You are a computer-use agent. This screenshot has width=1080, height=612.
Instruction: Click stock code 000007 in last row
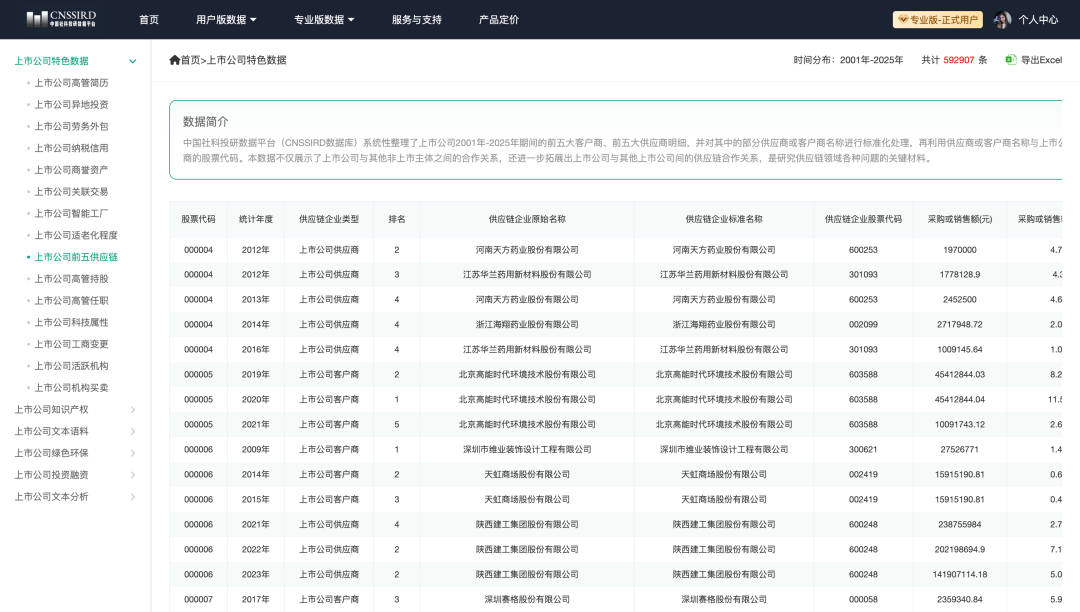[x=198, y=600]
